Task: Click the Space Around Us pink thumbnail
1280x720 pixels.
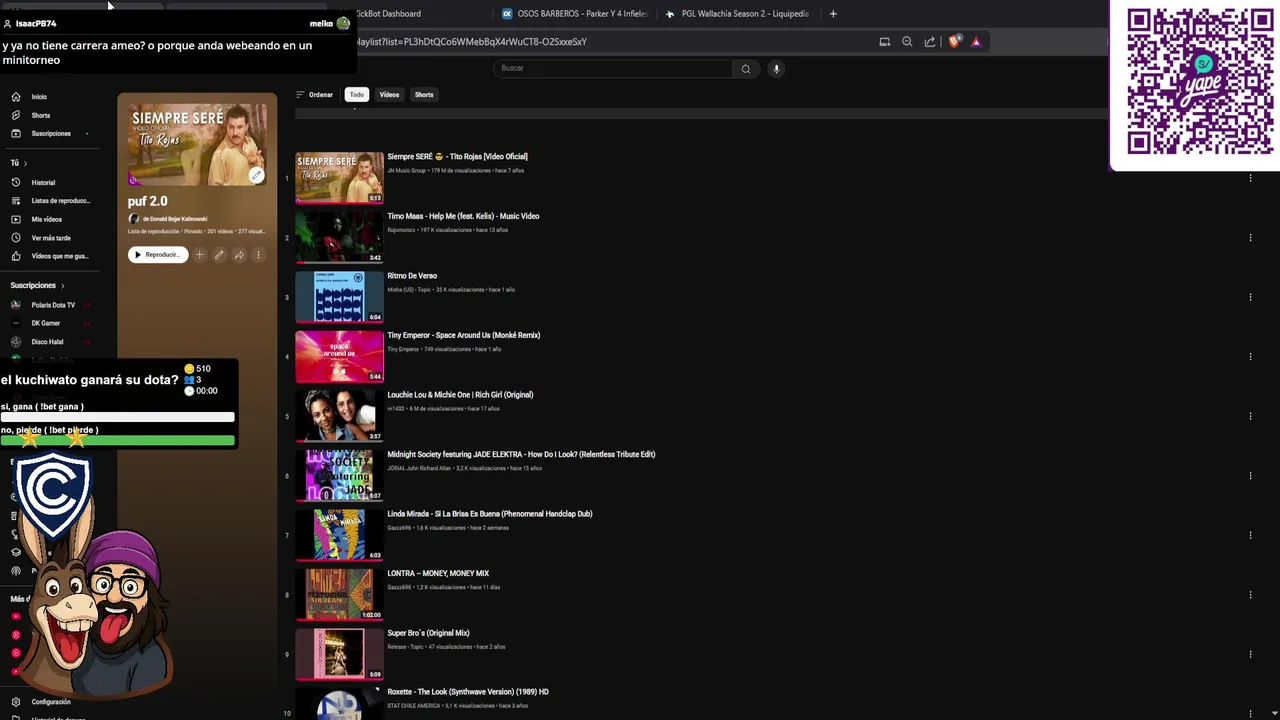Action: [x=339, y=356]
